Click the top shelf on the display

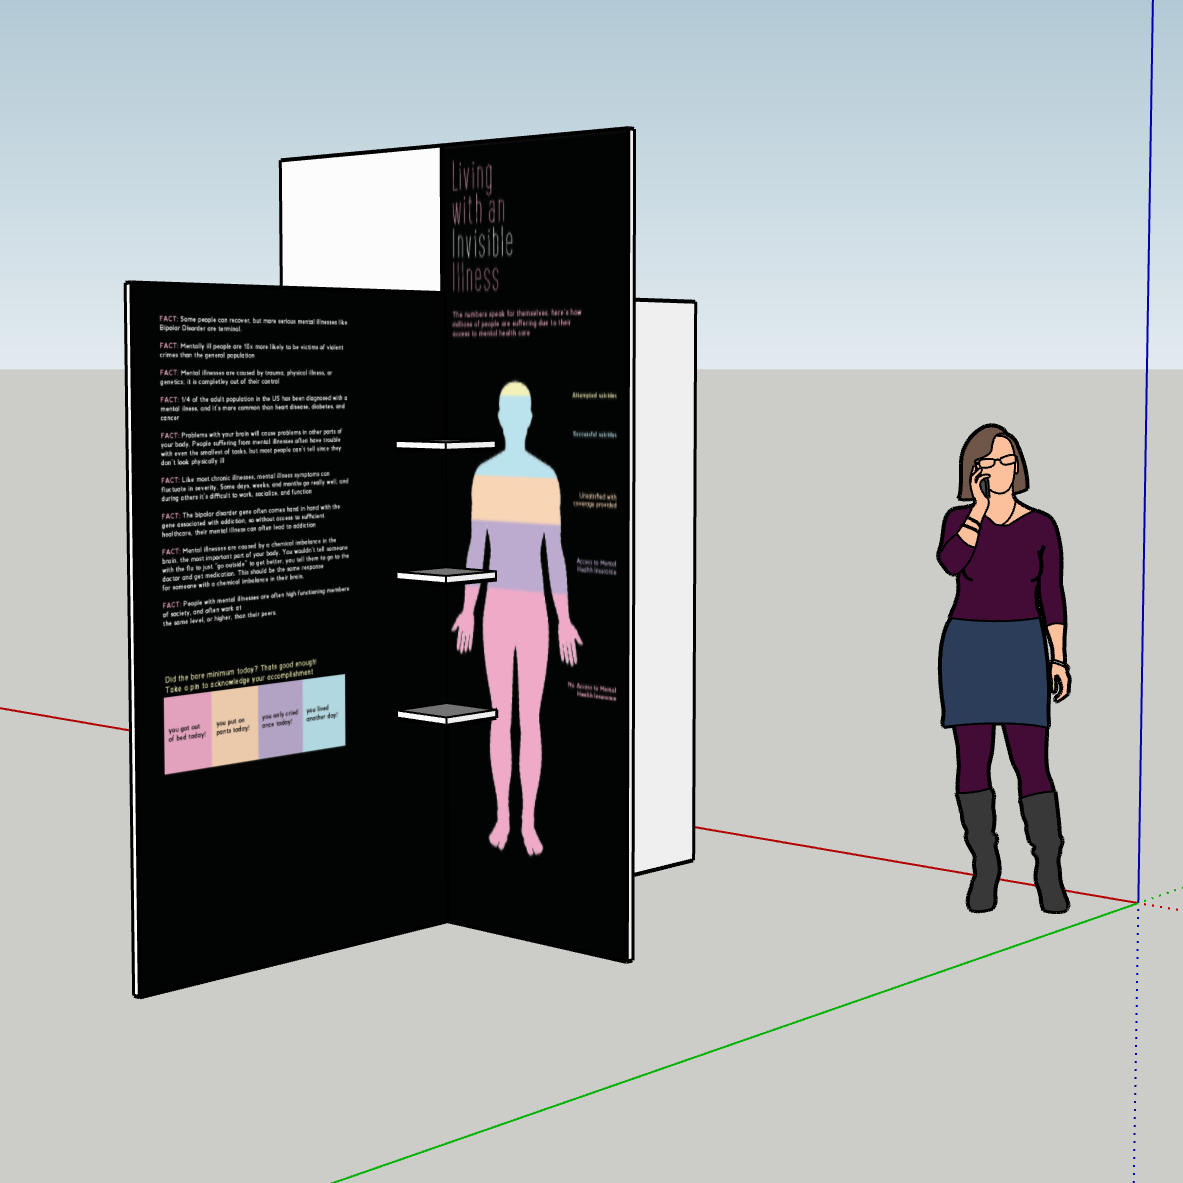pyautogui.click(x=445, y=444)
